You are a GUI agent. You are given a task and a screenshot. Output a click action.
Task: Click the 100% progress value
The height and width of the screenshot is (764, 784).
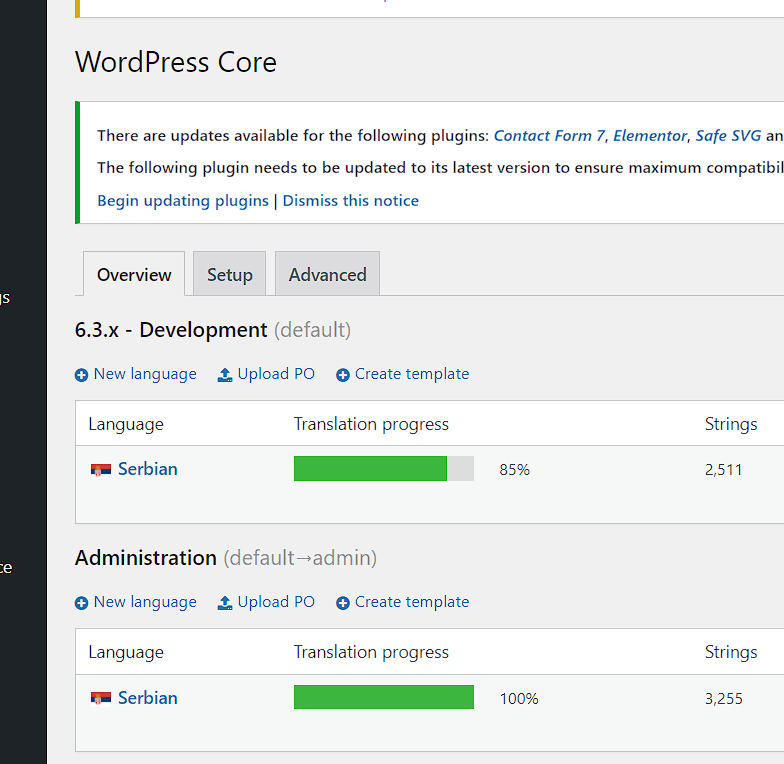tap(518, 698)
